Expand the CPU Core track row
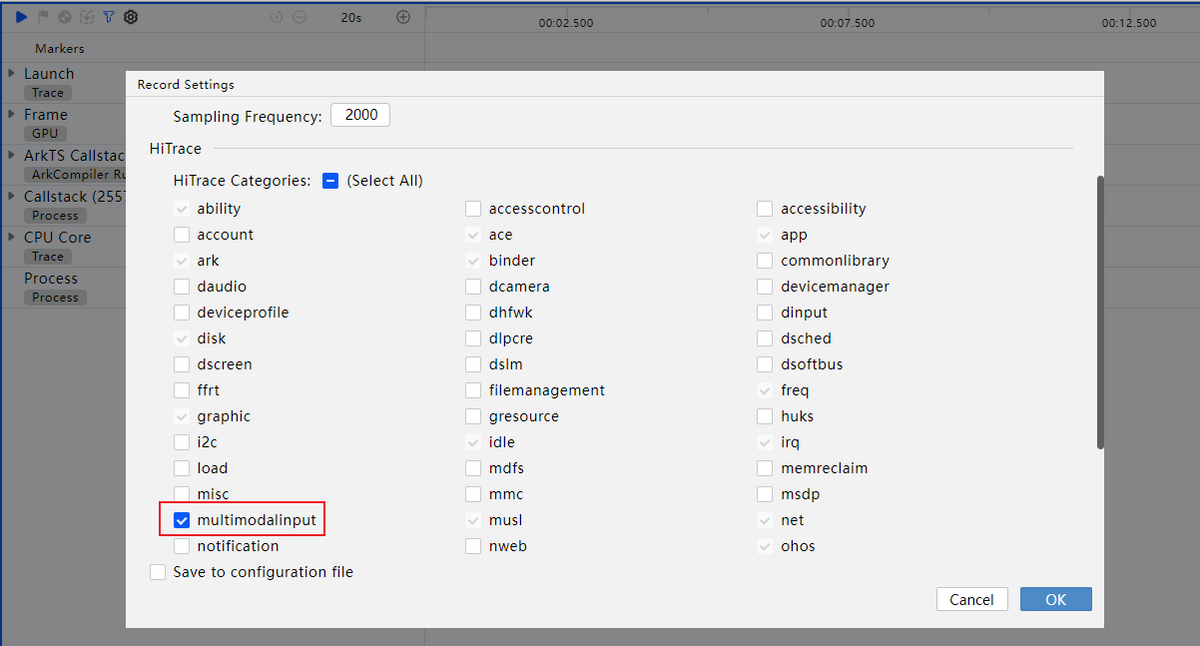This screenshot has height=646, width=1200. tap(10, 238)
